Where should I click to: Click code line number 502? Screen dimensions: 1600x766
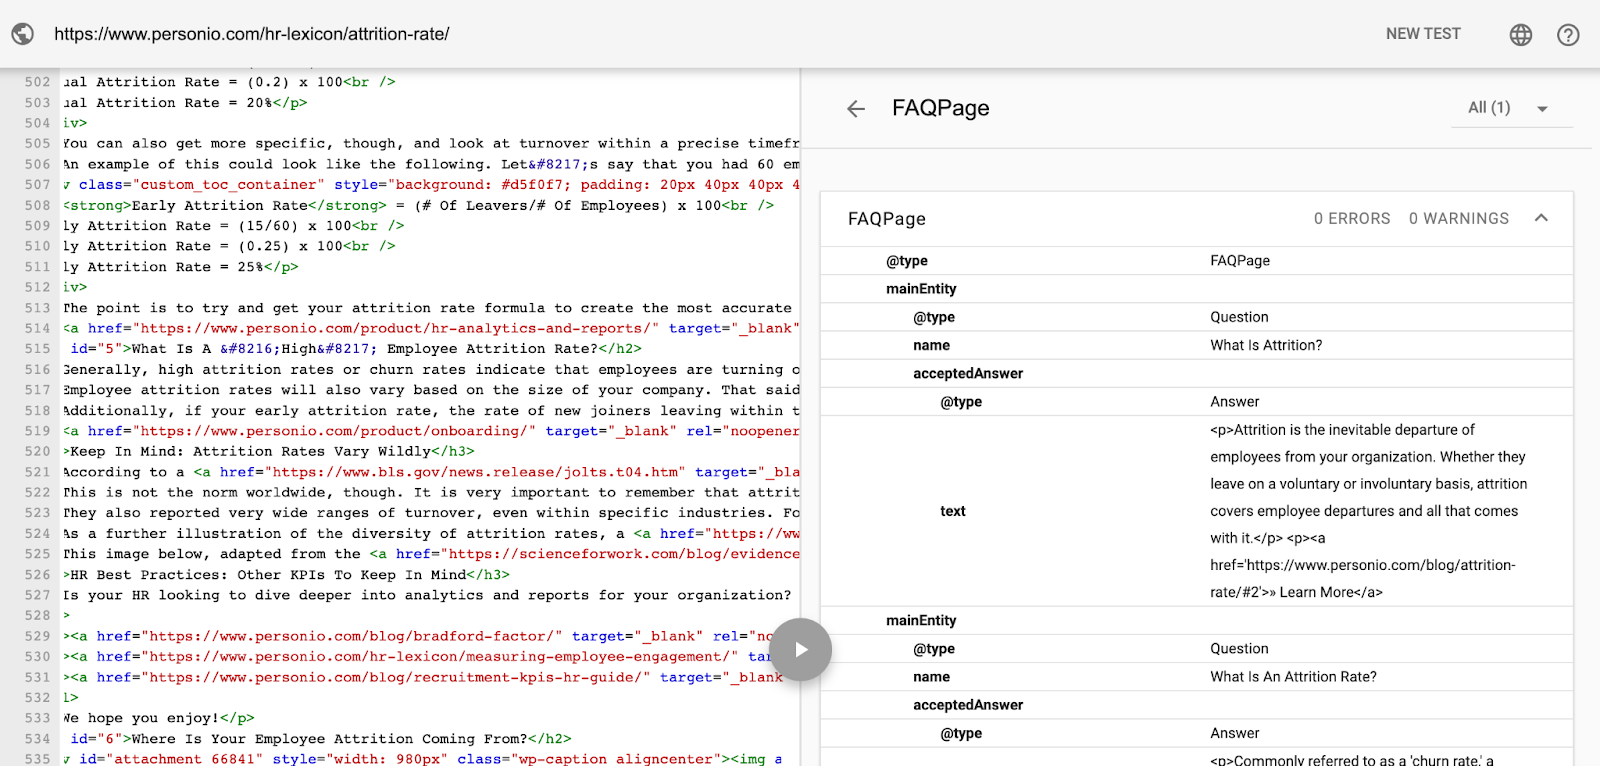pyautogui.click(x=37, y=82)
